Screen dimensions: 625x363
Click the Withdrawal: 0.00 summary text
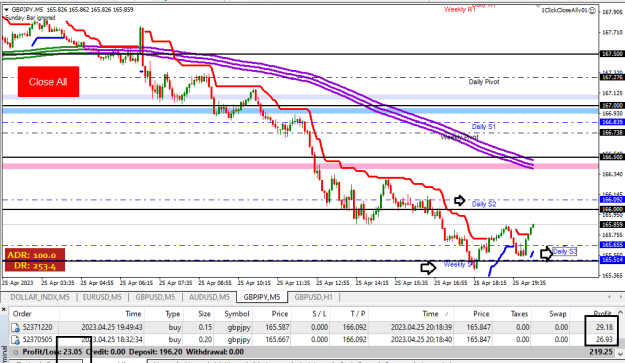tap(215, 352)
